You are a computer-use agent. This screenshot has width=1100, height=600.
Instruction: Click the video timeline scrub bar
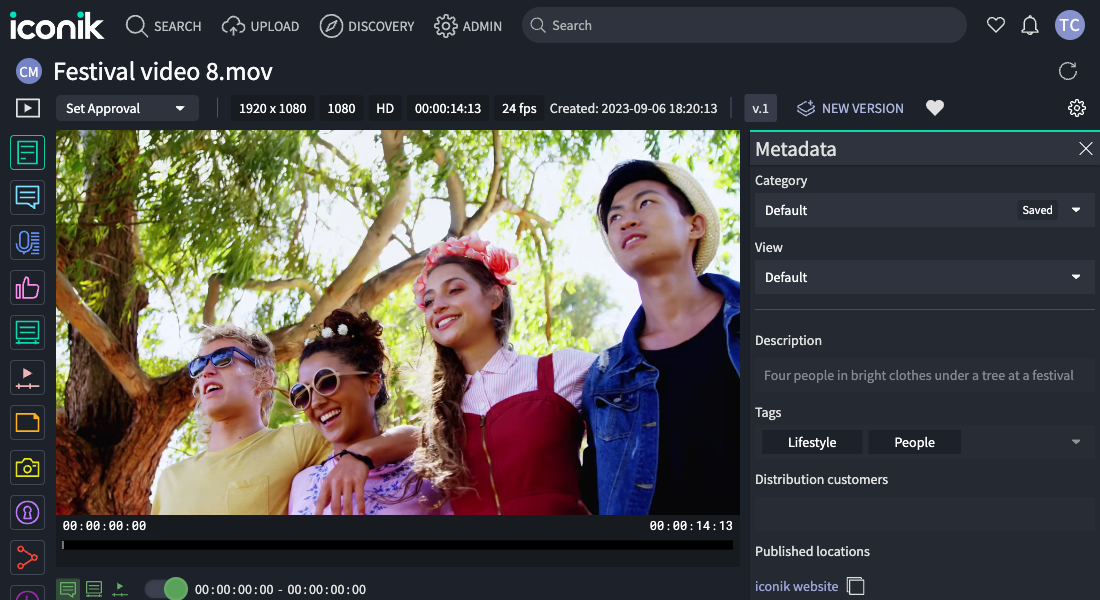pos(397,545)
